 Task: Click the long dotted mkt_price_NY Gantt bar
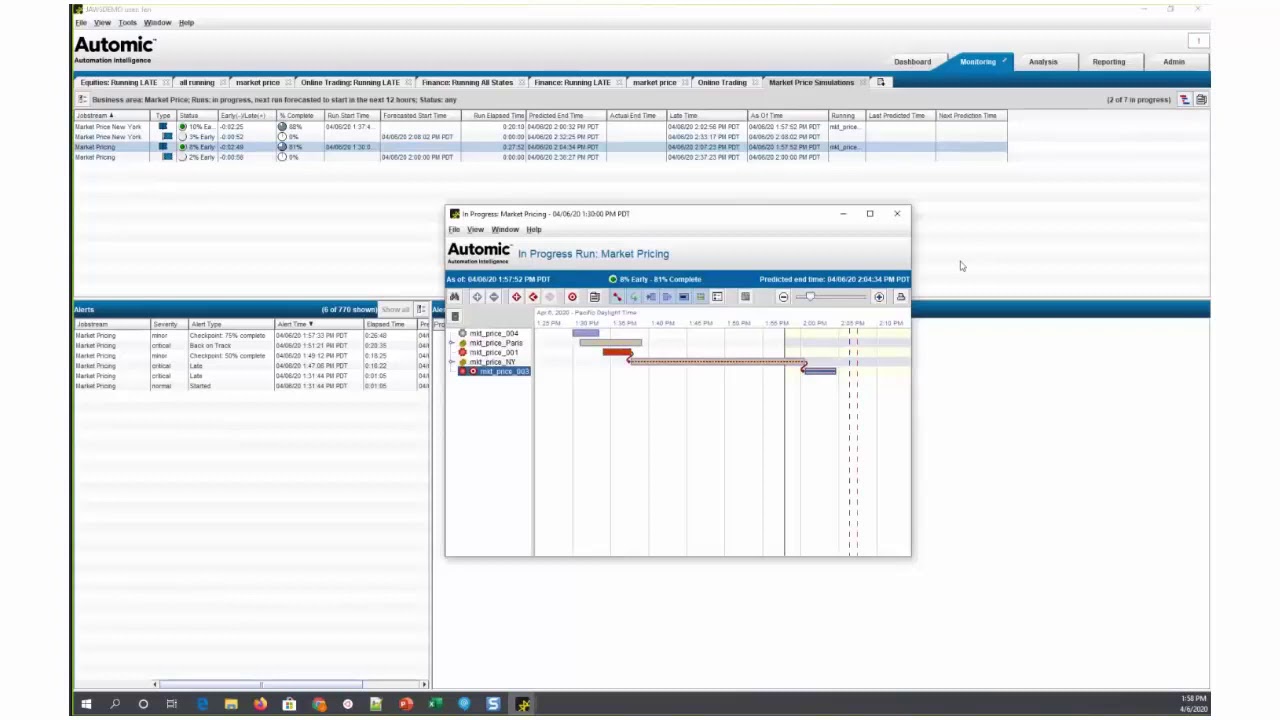[x=716, y=362]
